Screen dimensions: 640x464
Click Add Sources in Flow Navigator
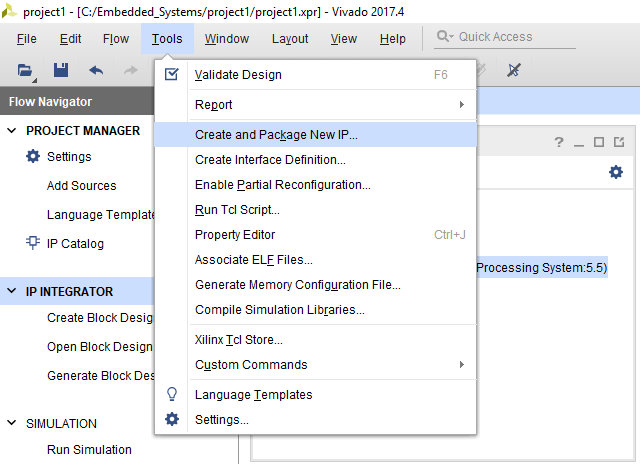click(81, 186)
